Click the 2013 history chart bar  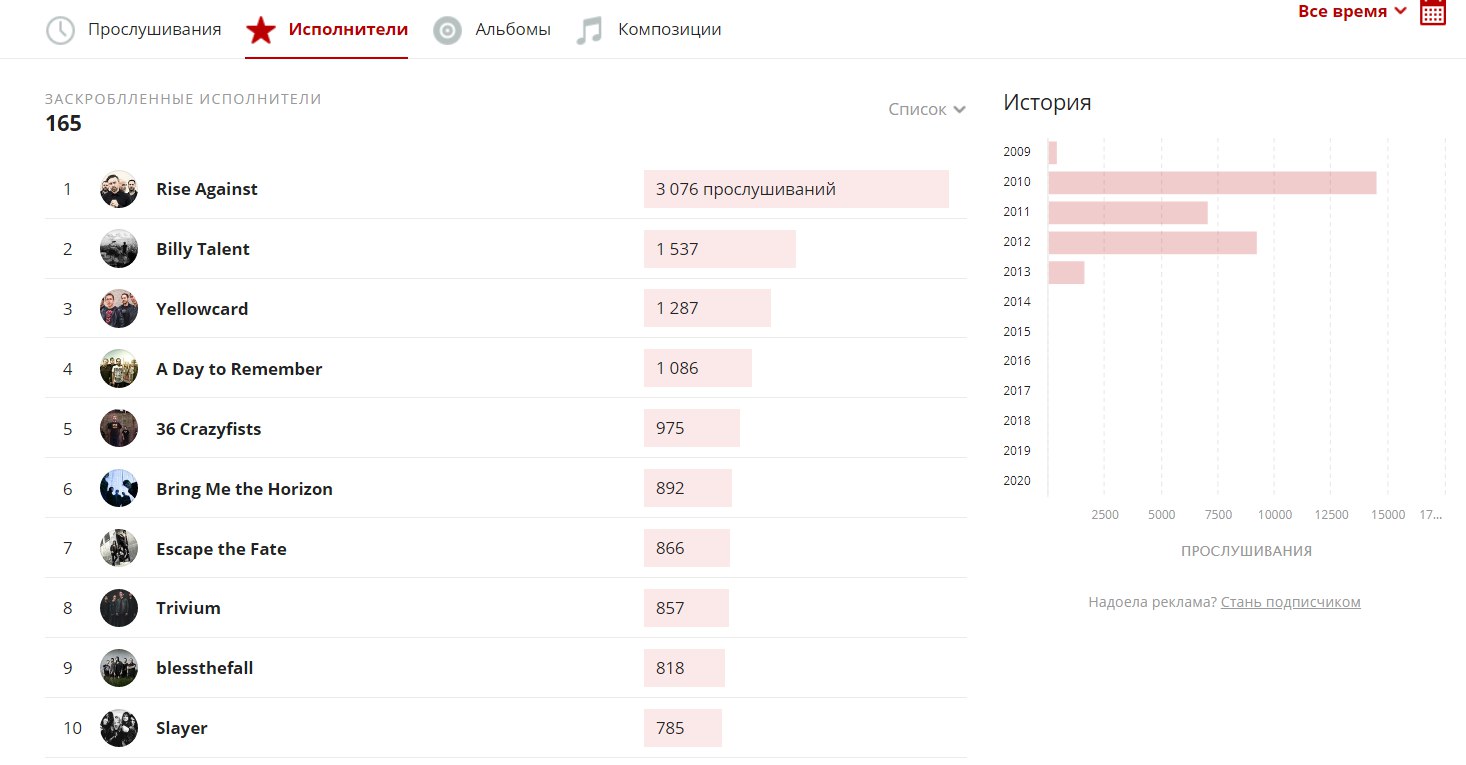pyautogui.click(x=1066, y=273)
